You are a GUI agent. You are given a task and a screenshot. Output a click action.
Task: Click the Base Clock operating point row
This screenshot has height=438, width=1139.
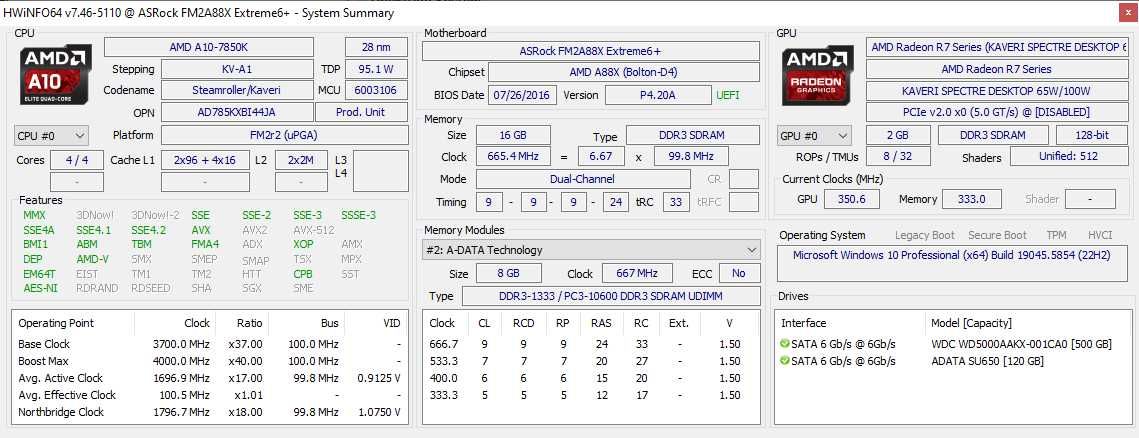(208, 344)
